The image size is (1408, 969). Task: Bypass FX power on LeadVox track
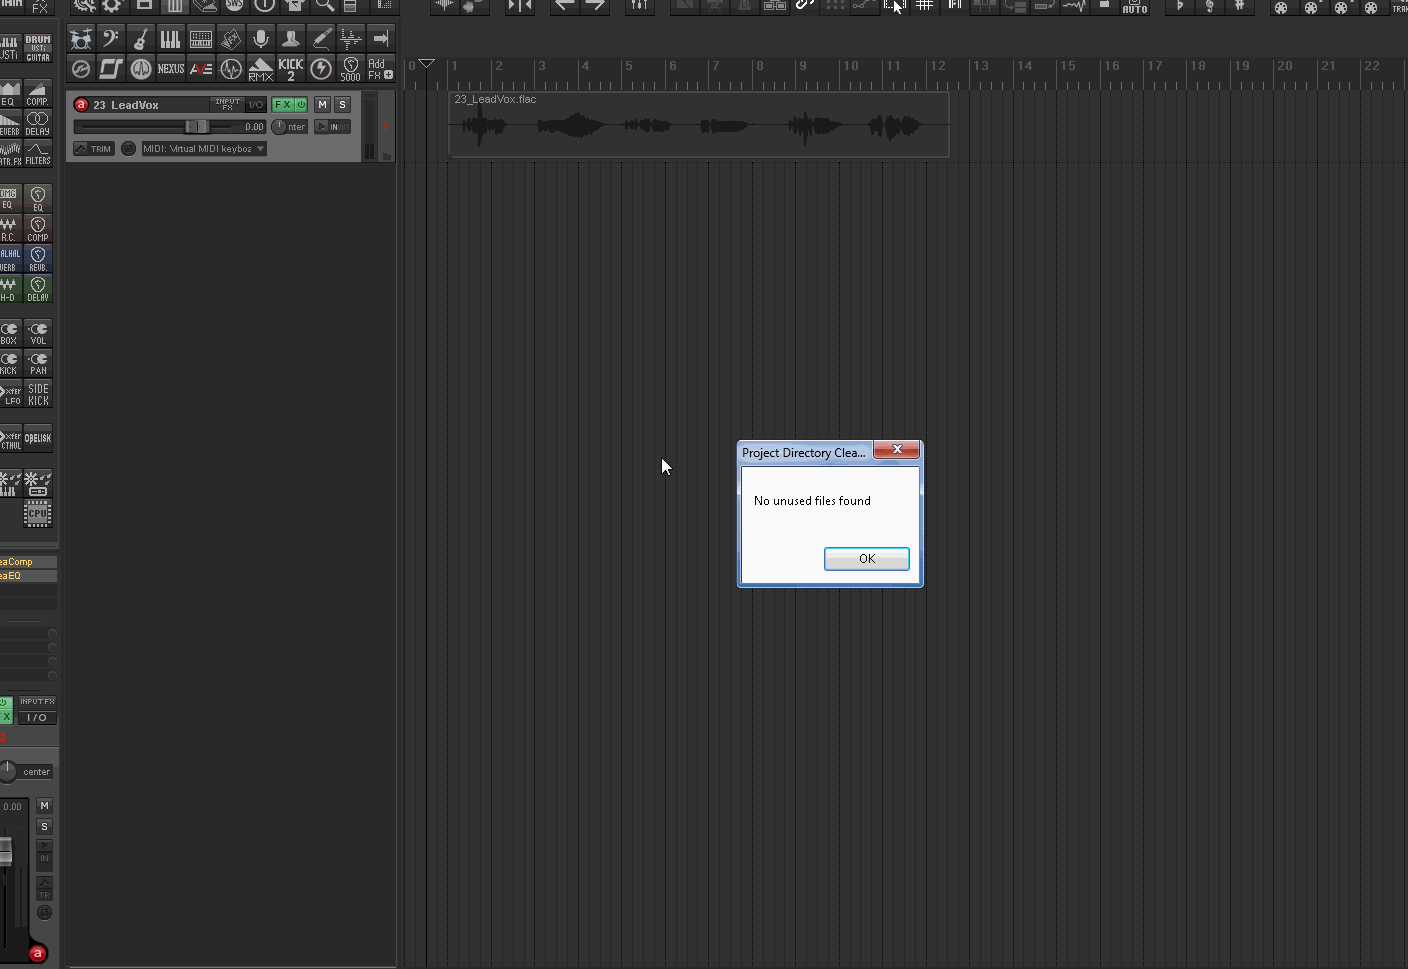click(301, 105)
